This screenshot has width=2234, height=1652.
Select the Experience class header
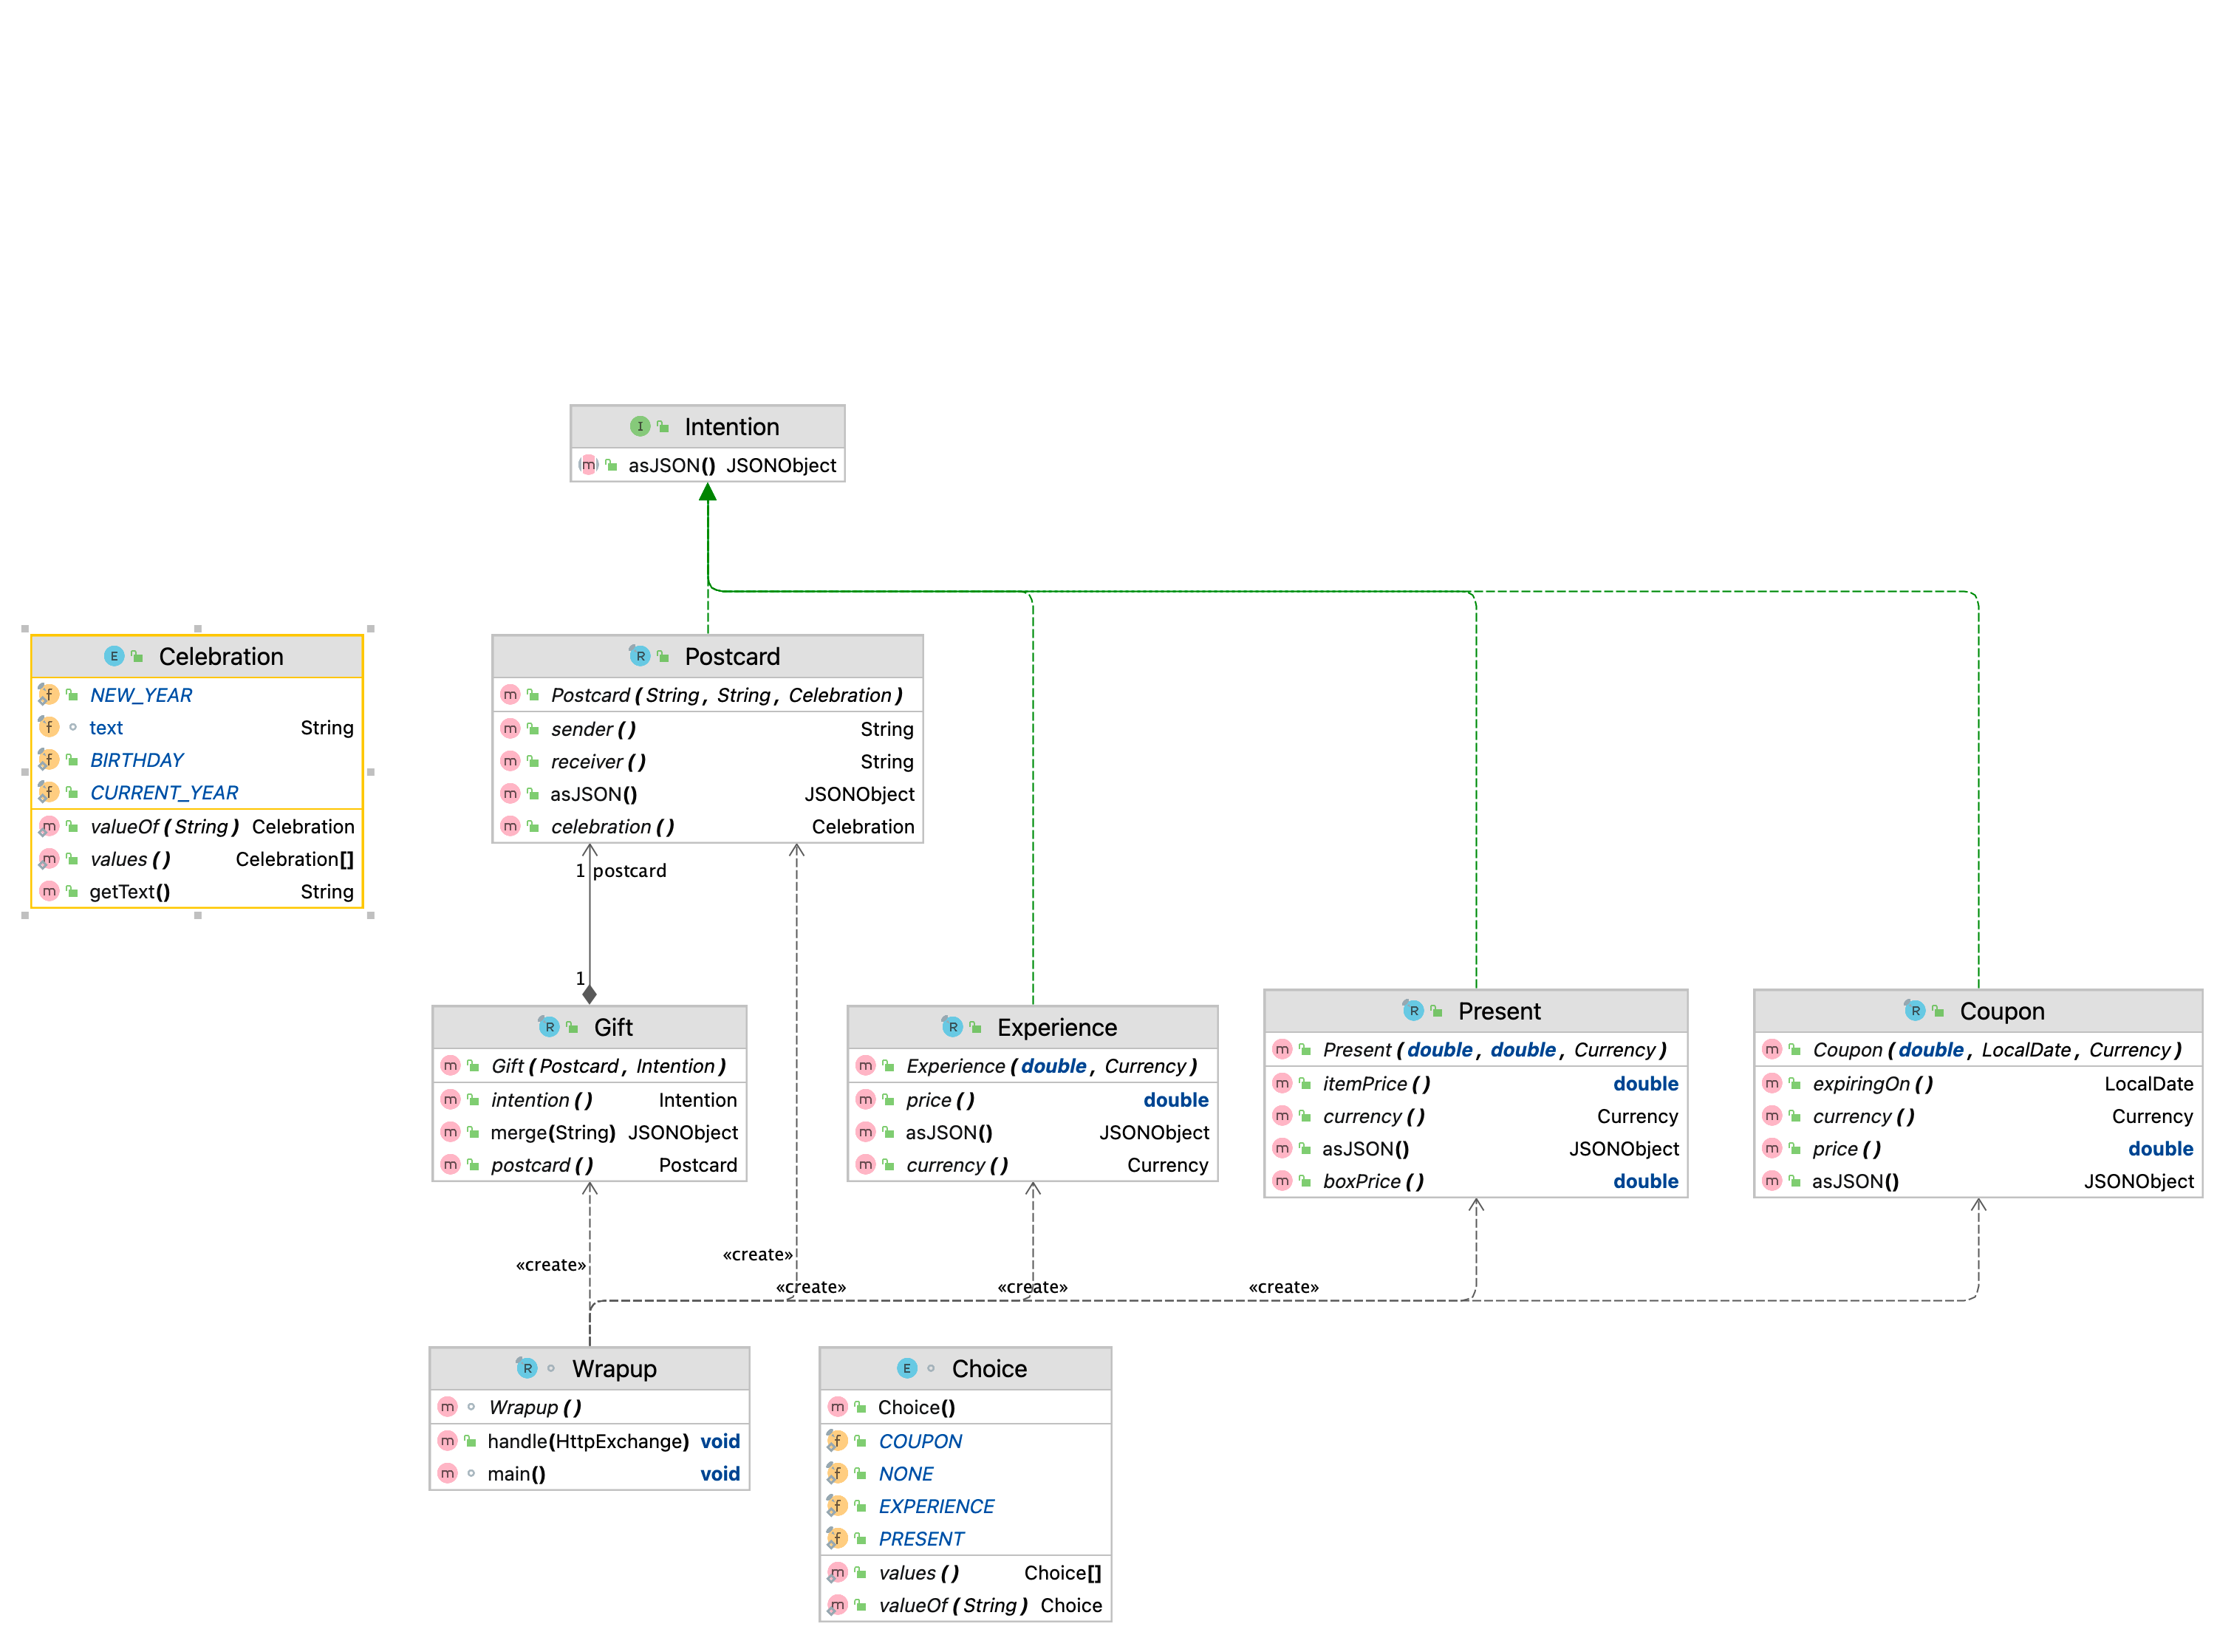(1056, 1028)
